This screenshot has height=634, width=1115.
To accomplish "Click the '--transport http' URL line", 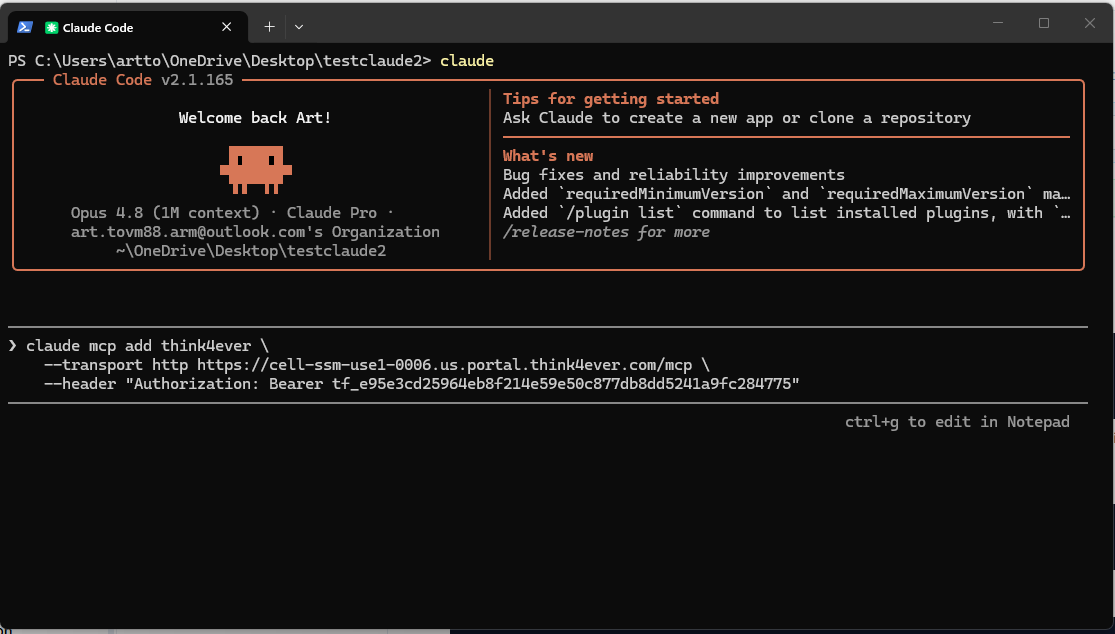I will [376, 365].
